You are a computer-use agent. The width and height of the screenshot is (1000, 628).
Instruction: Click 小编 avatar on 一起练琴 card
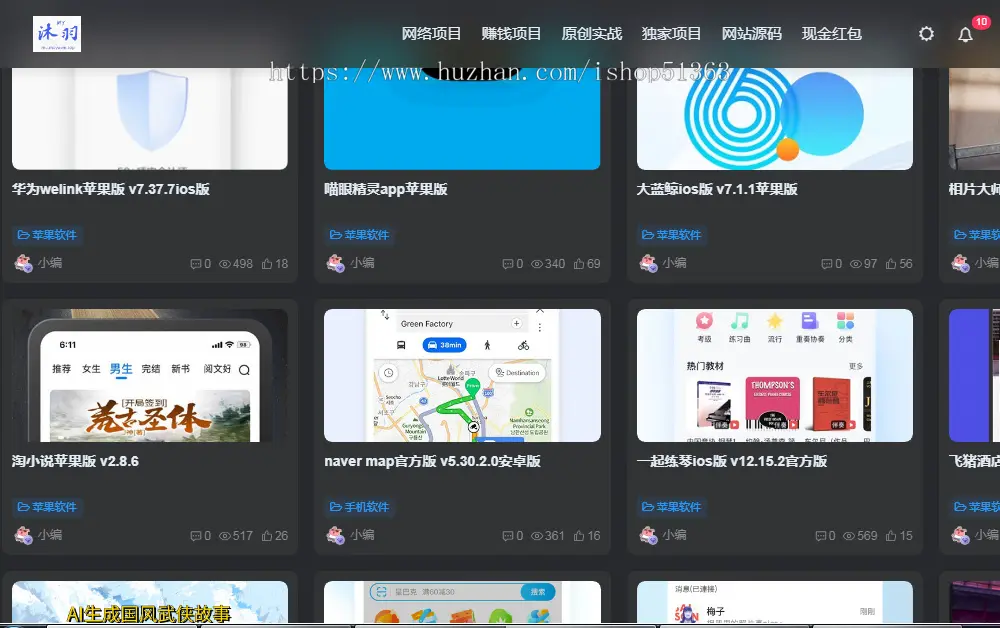click(649, 535)
